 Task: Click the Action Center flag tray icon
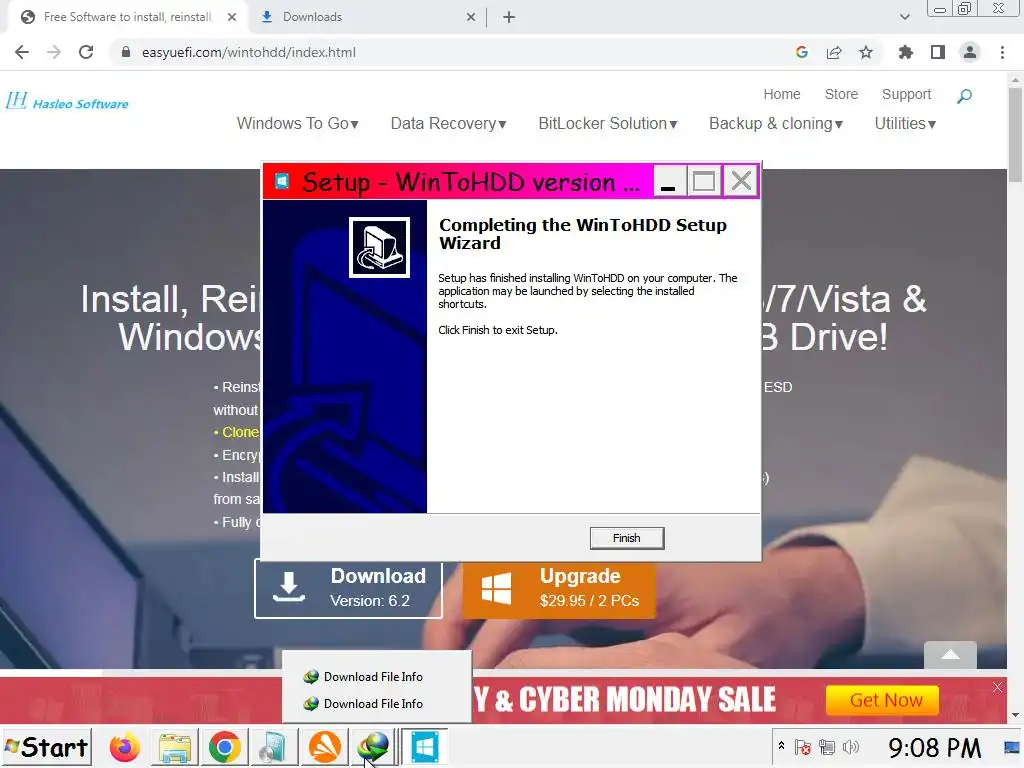[x=803, y=747]
